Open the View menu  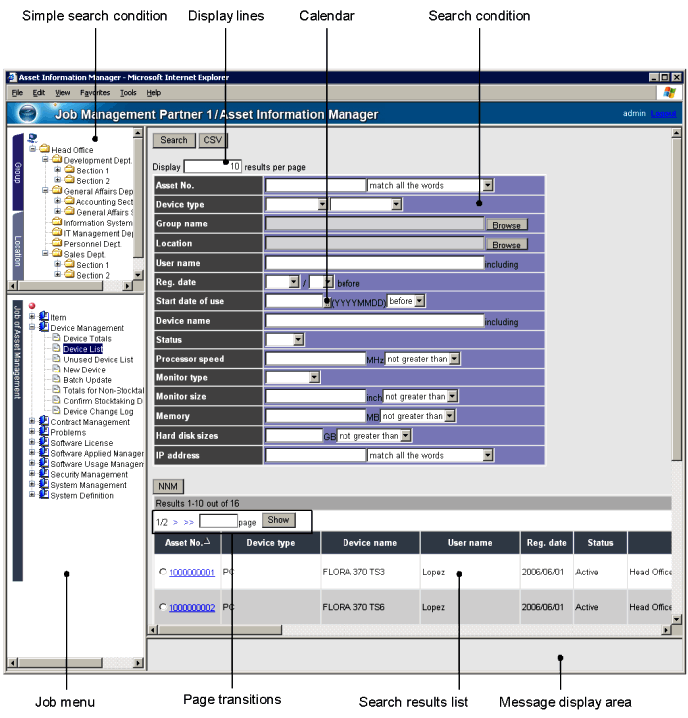tap(63, 92)
